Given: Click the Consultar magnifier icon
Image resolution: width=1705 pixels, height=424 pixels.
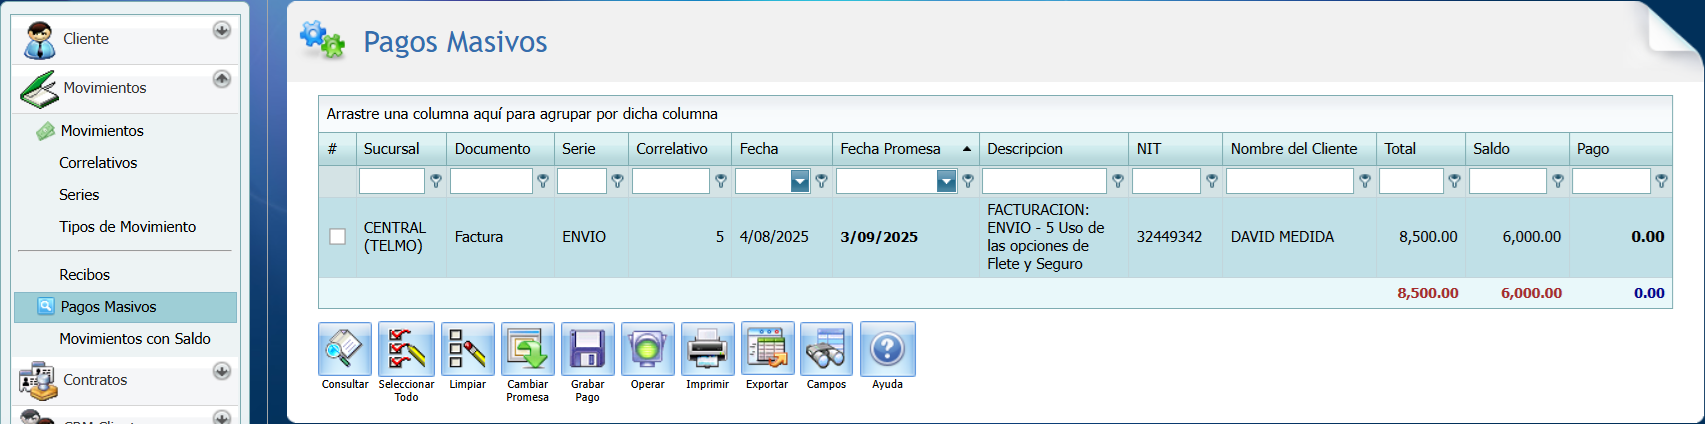Looking at the screenshot, I should 345,349.
